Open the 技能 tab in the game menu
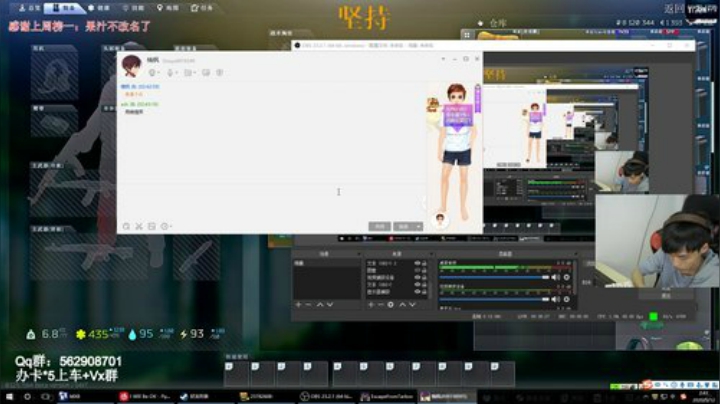This screenshot has width=720, height=404. pyautogui.click(x=133, y=8)
